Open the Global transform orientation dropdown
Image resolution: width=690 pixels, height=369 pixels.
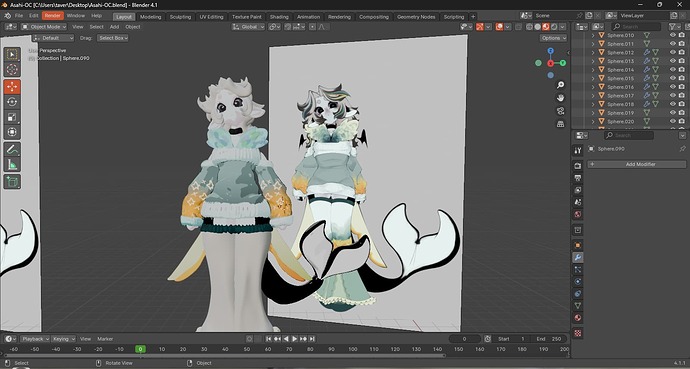(x=249, y=27)
